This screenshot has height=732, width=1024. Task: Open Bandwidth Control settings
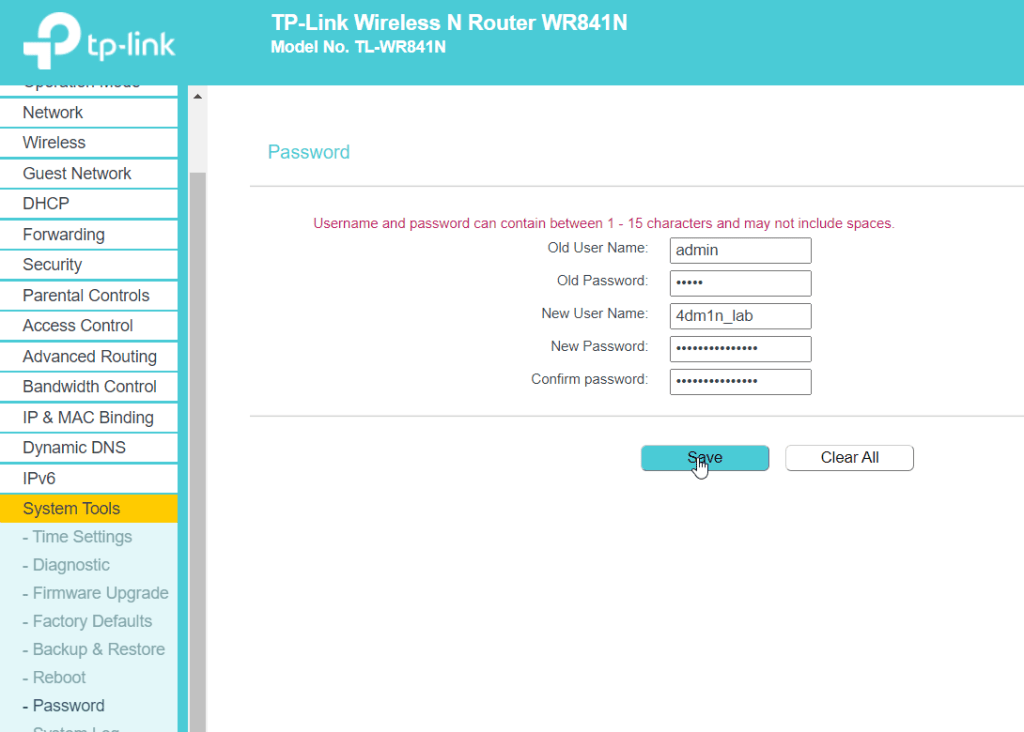point(90,387)
